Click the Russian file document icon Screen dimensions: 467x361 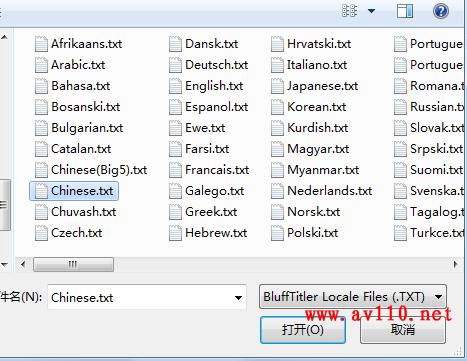point(400,107)
